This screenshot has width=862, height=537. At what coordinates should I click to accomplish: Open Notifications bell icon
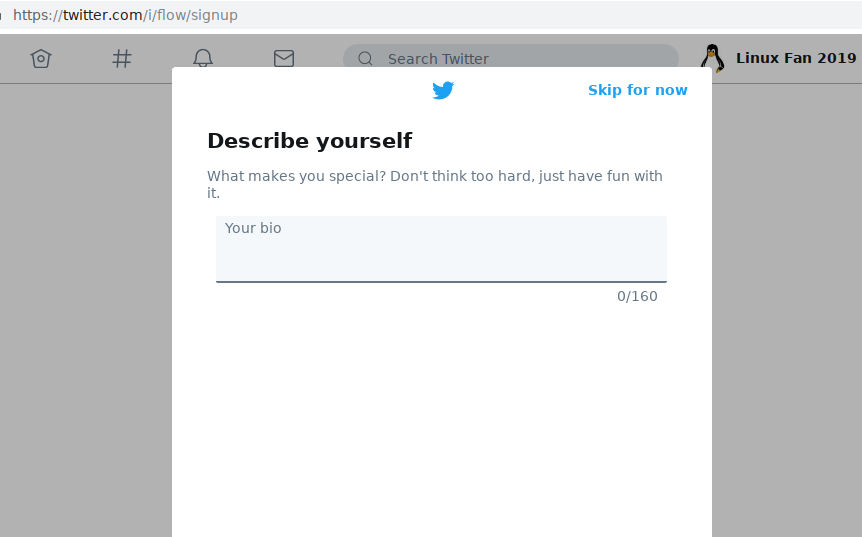tap(203, 57)
